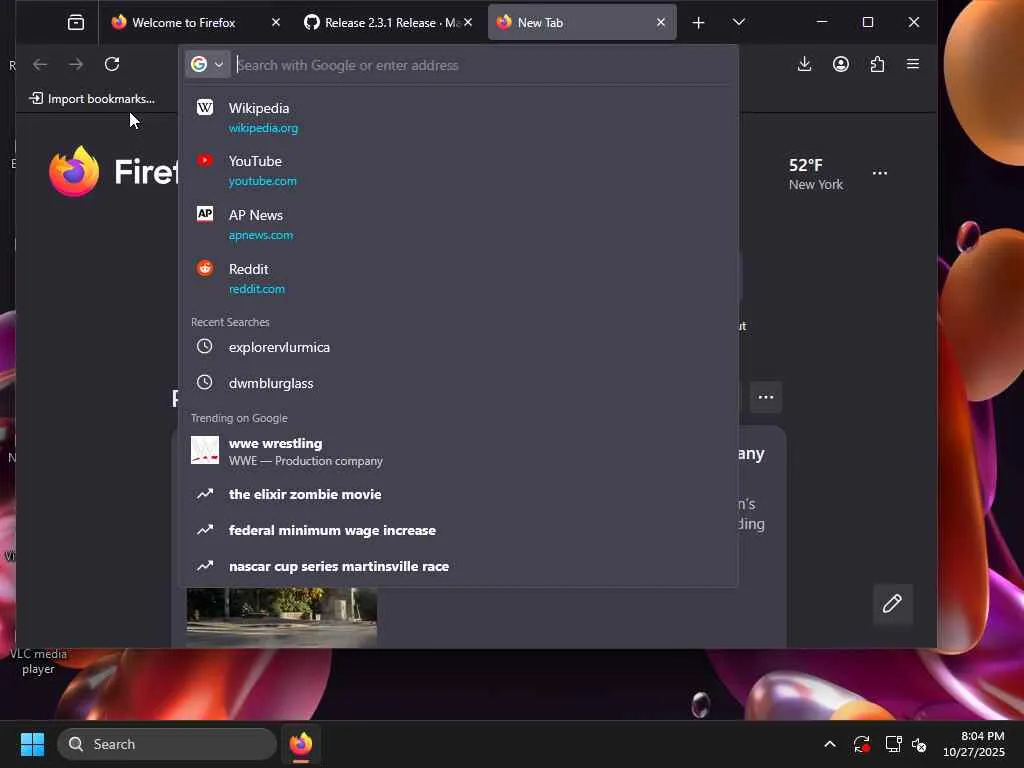This screenshot has height=768, width=1024.
Task: Click Firefox icon in the taskbar
Action: point(301,744)
